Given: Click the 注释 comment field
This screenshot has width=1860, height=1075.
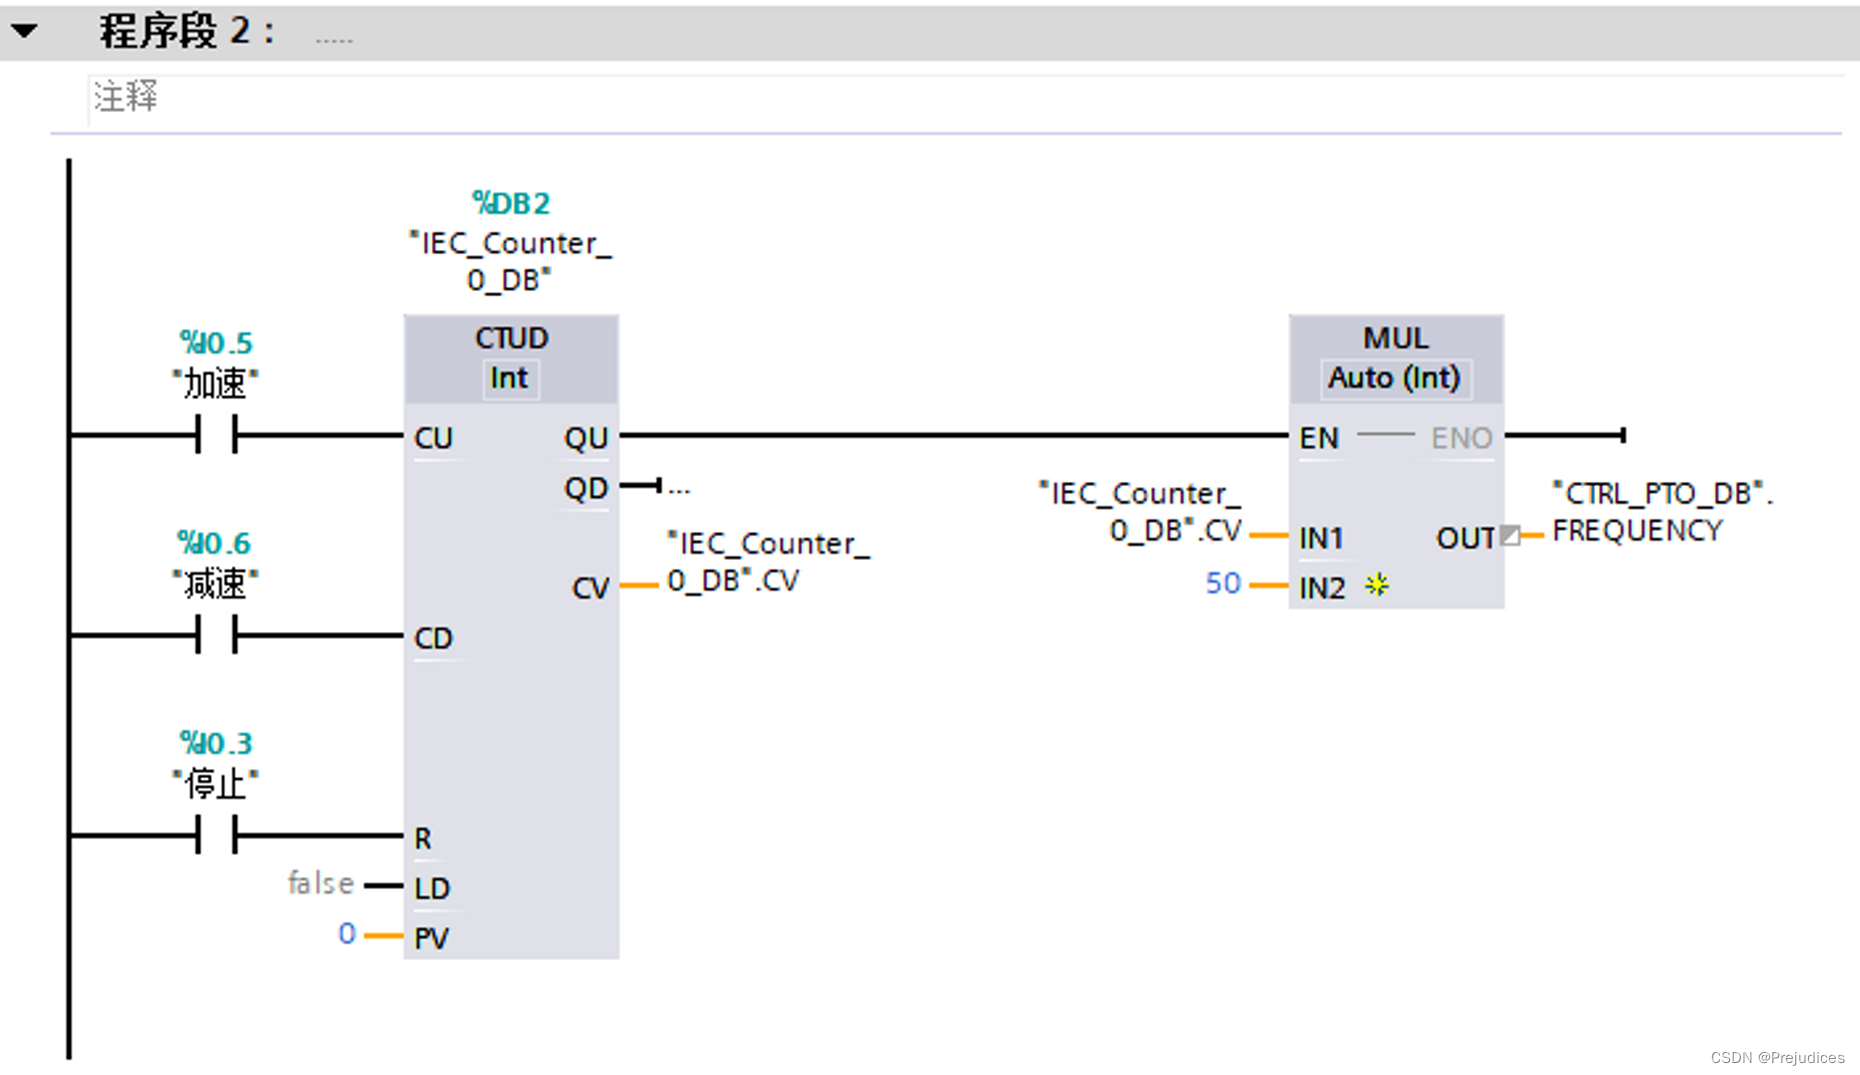Looking at the screenshot, I should coord(965,99).
